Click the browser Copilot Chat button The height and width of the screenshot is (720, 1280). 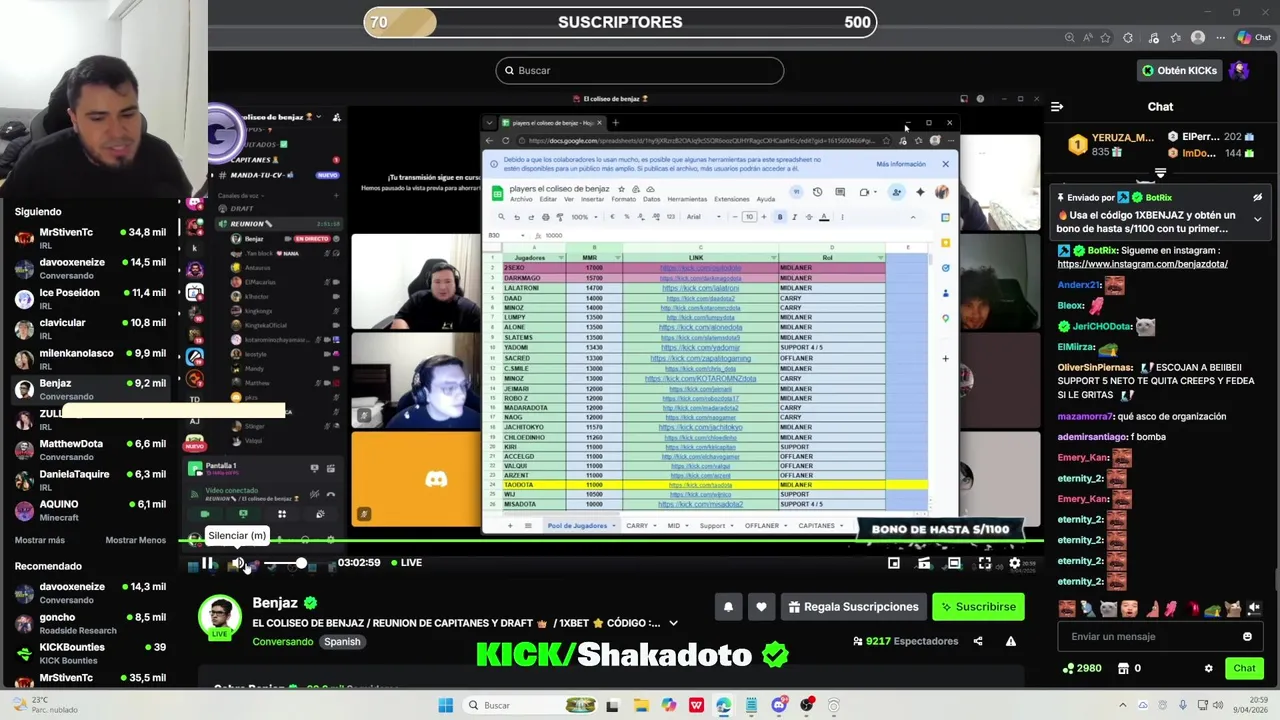1253,38
